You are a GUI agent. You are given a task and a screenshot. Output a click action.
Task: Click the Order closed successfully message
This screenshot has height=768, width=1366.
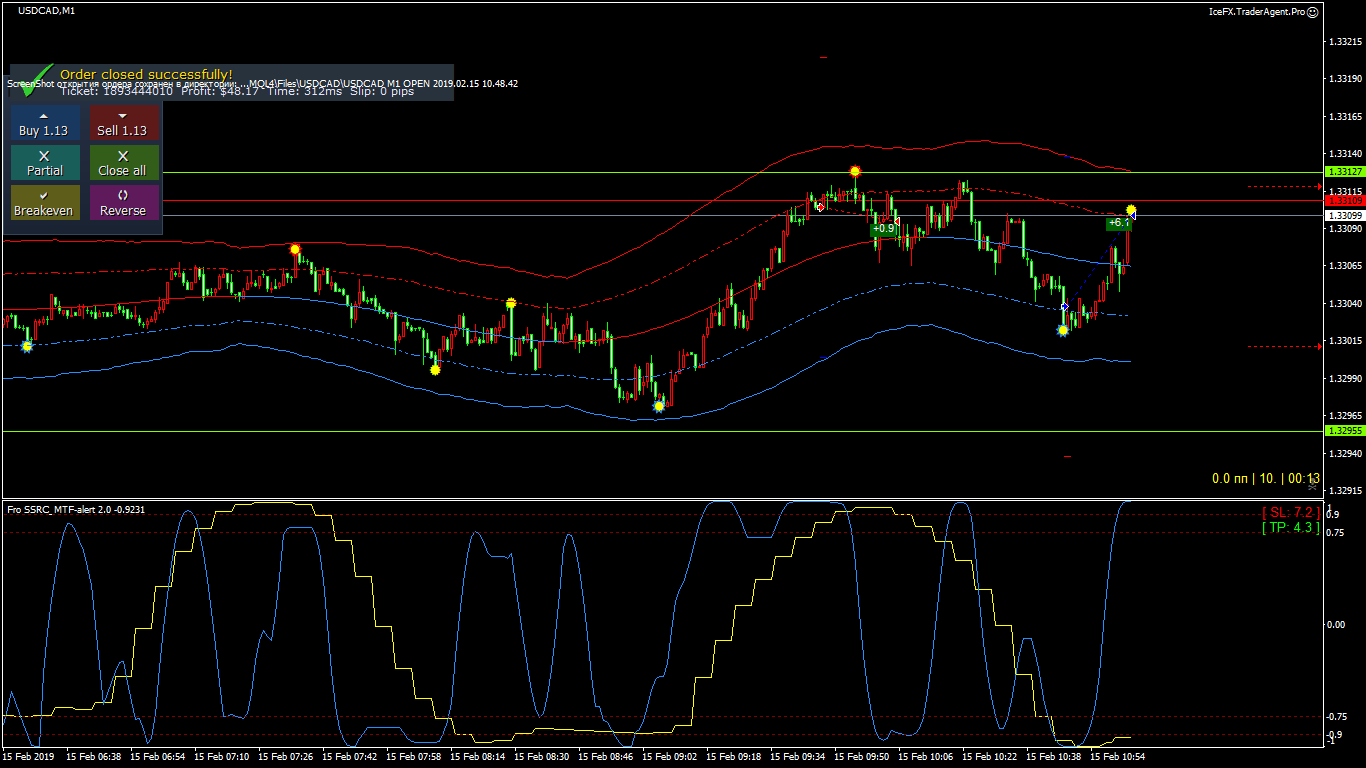[146, 74]
